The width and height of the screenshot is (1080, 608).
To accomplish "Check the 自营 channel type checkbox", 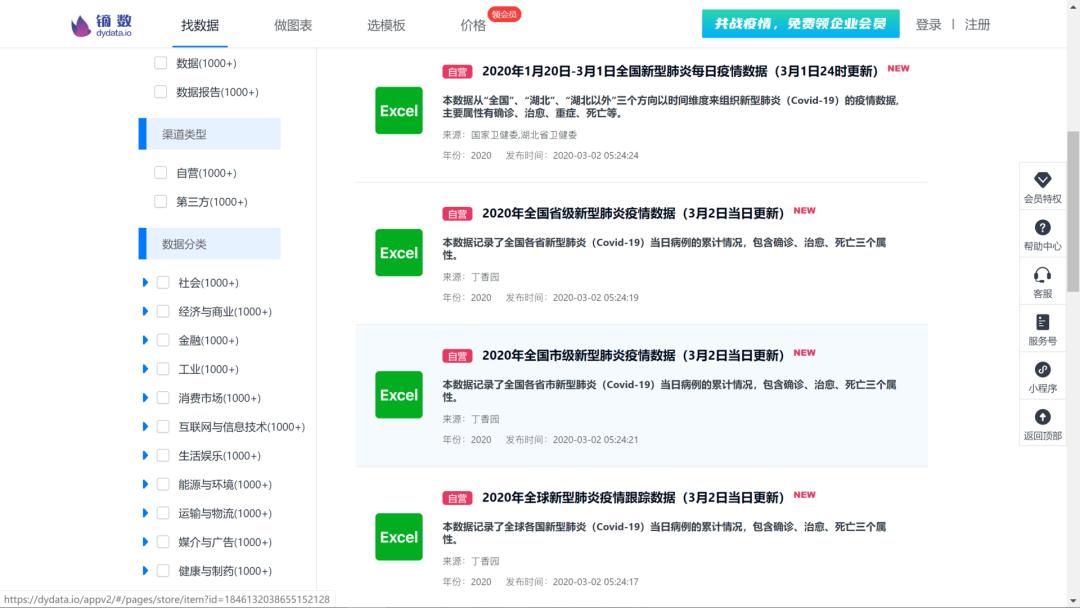I will [x=160, y=172].
